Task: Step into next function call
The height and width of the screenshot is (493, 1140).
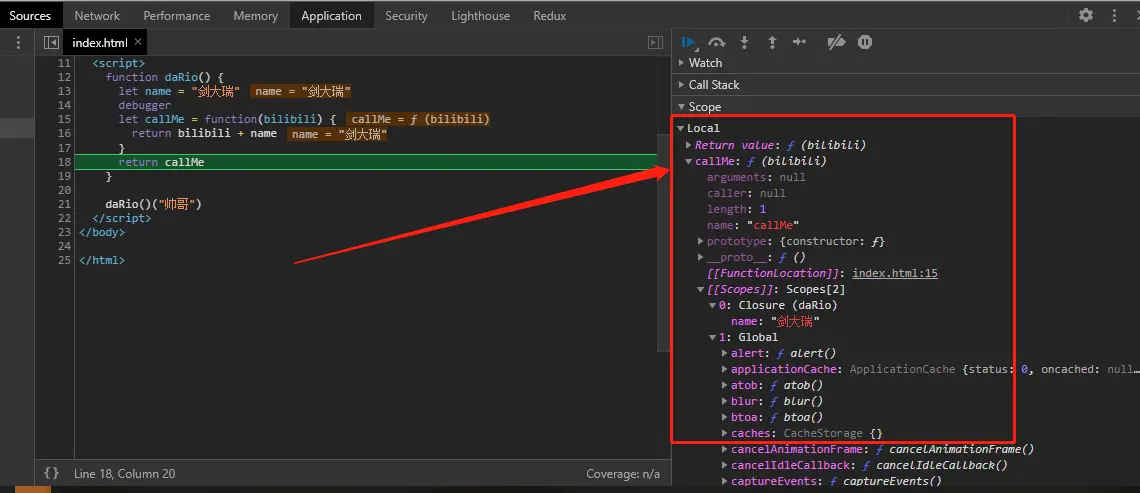Action: coord(744,42)
